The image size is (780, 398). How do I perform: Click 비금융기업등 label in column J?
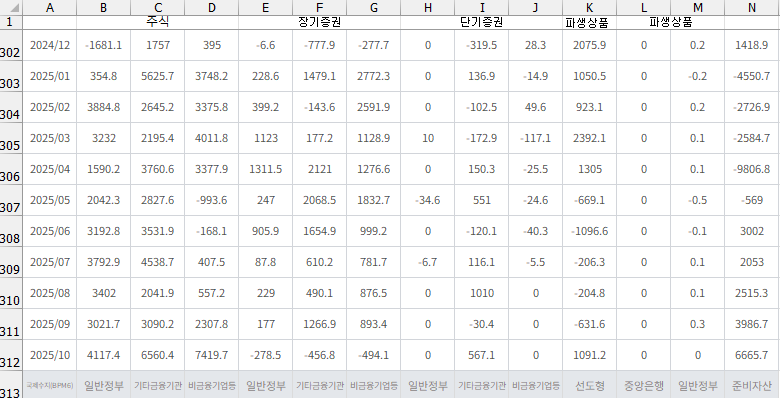[x=535, y=386]
